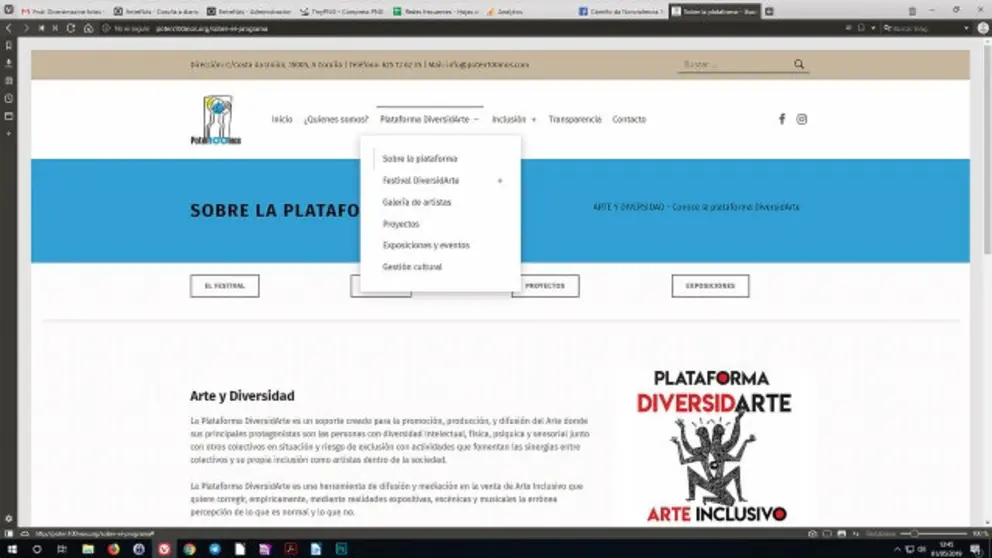
Task: Expand the search engine dropdown arrow
Action: 966,28
